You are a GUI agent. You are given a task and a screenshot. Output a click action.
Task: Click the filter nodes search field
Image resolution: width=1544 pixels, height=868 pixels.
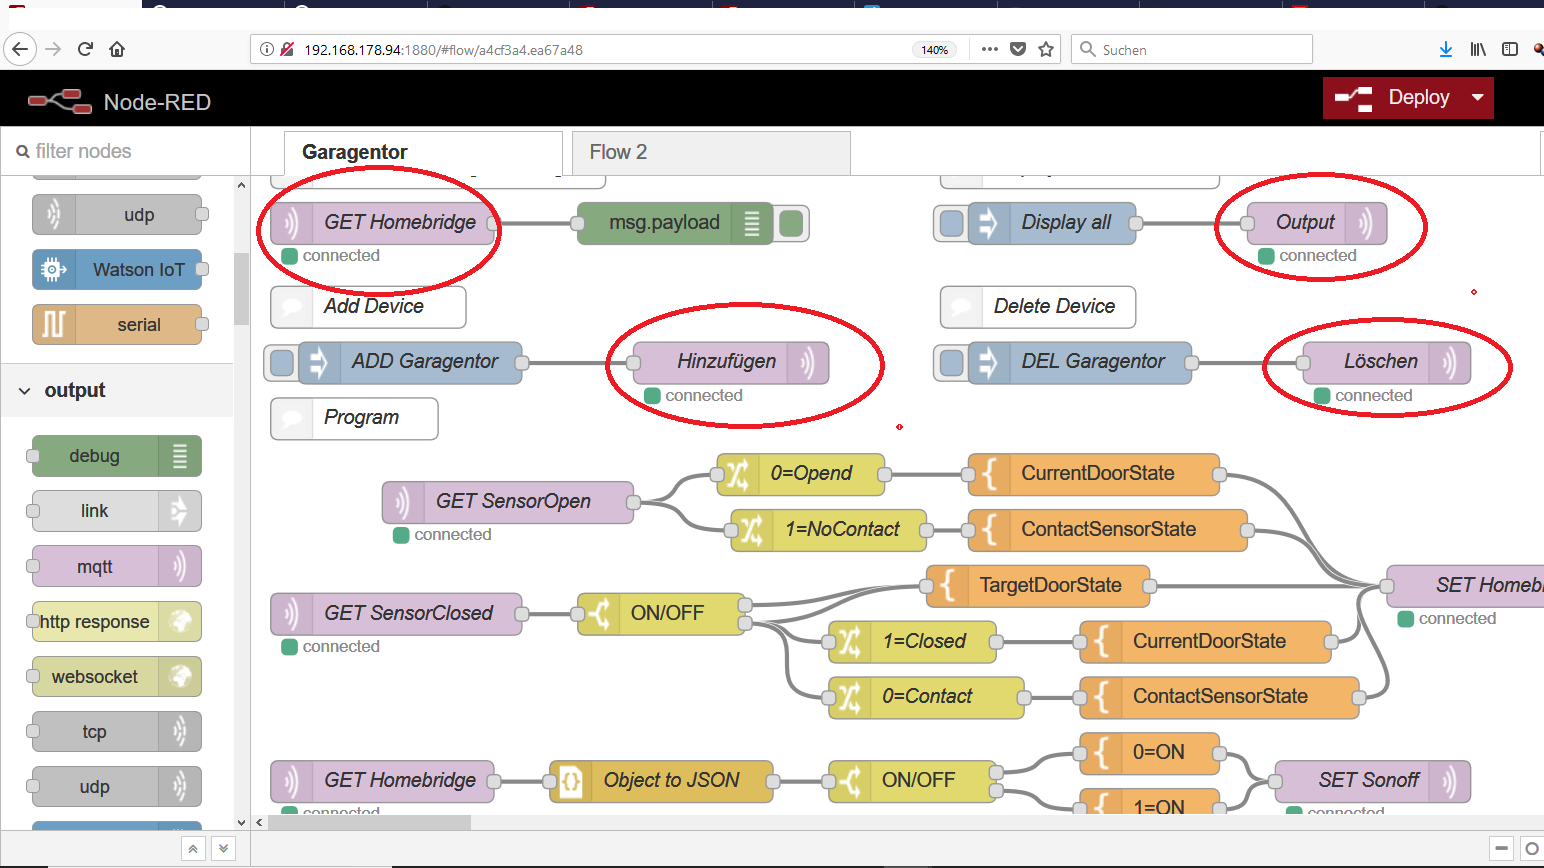(130, 151)
